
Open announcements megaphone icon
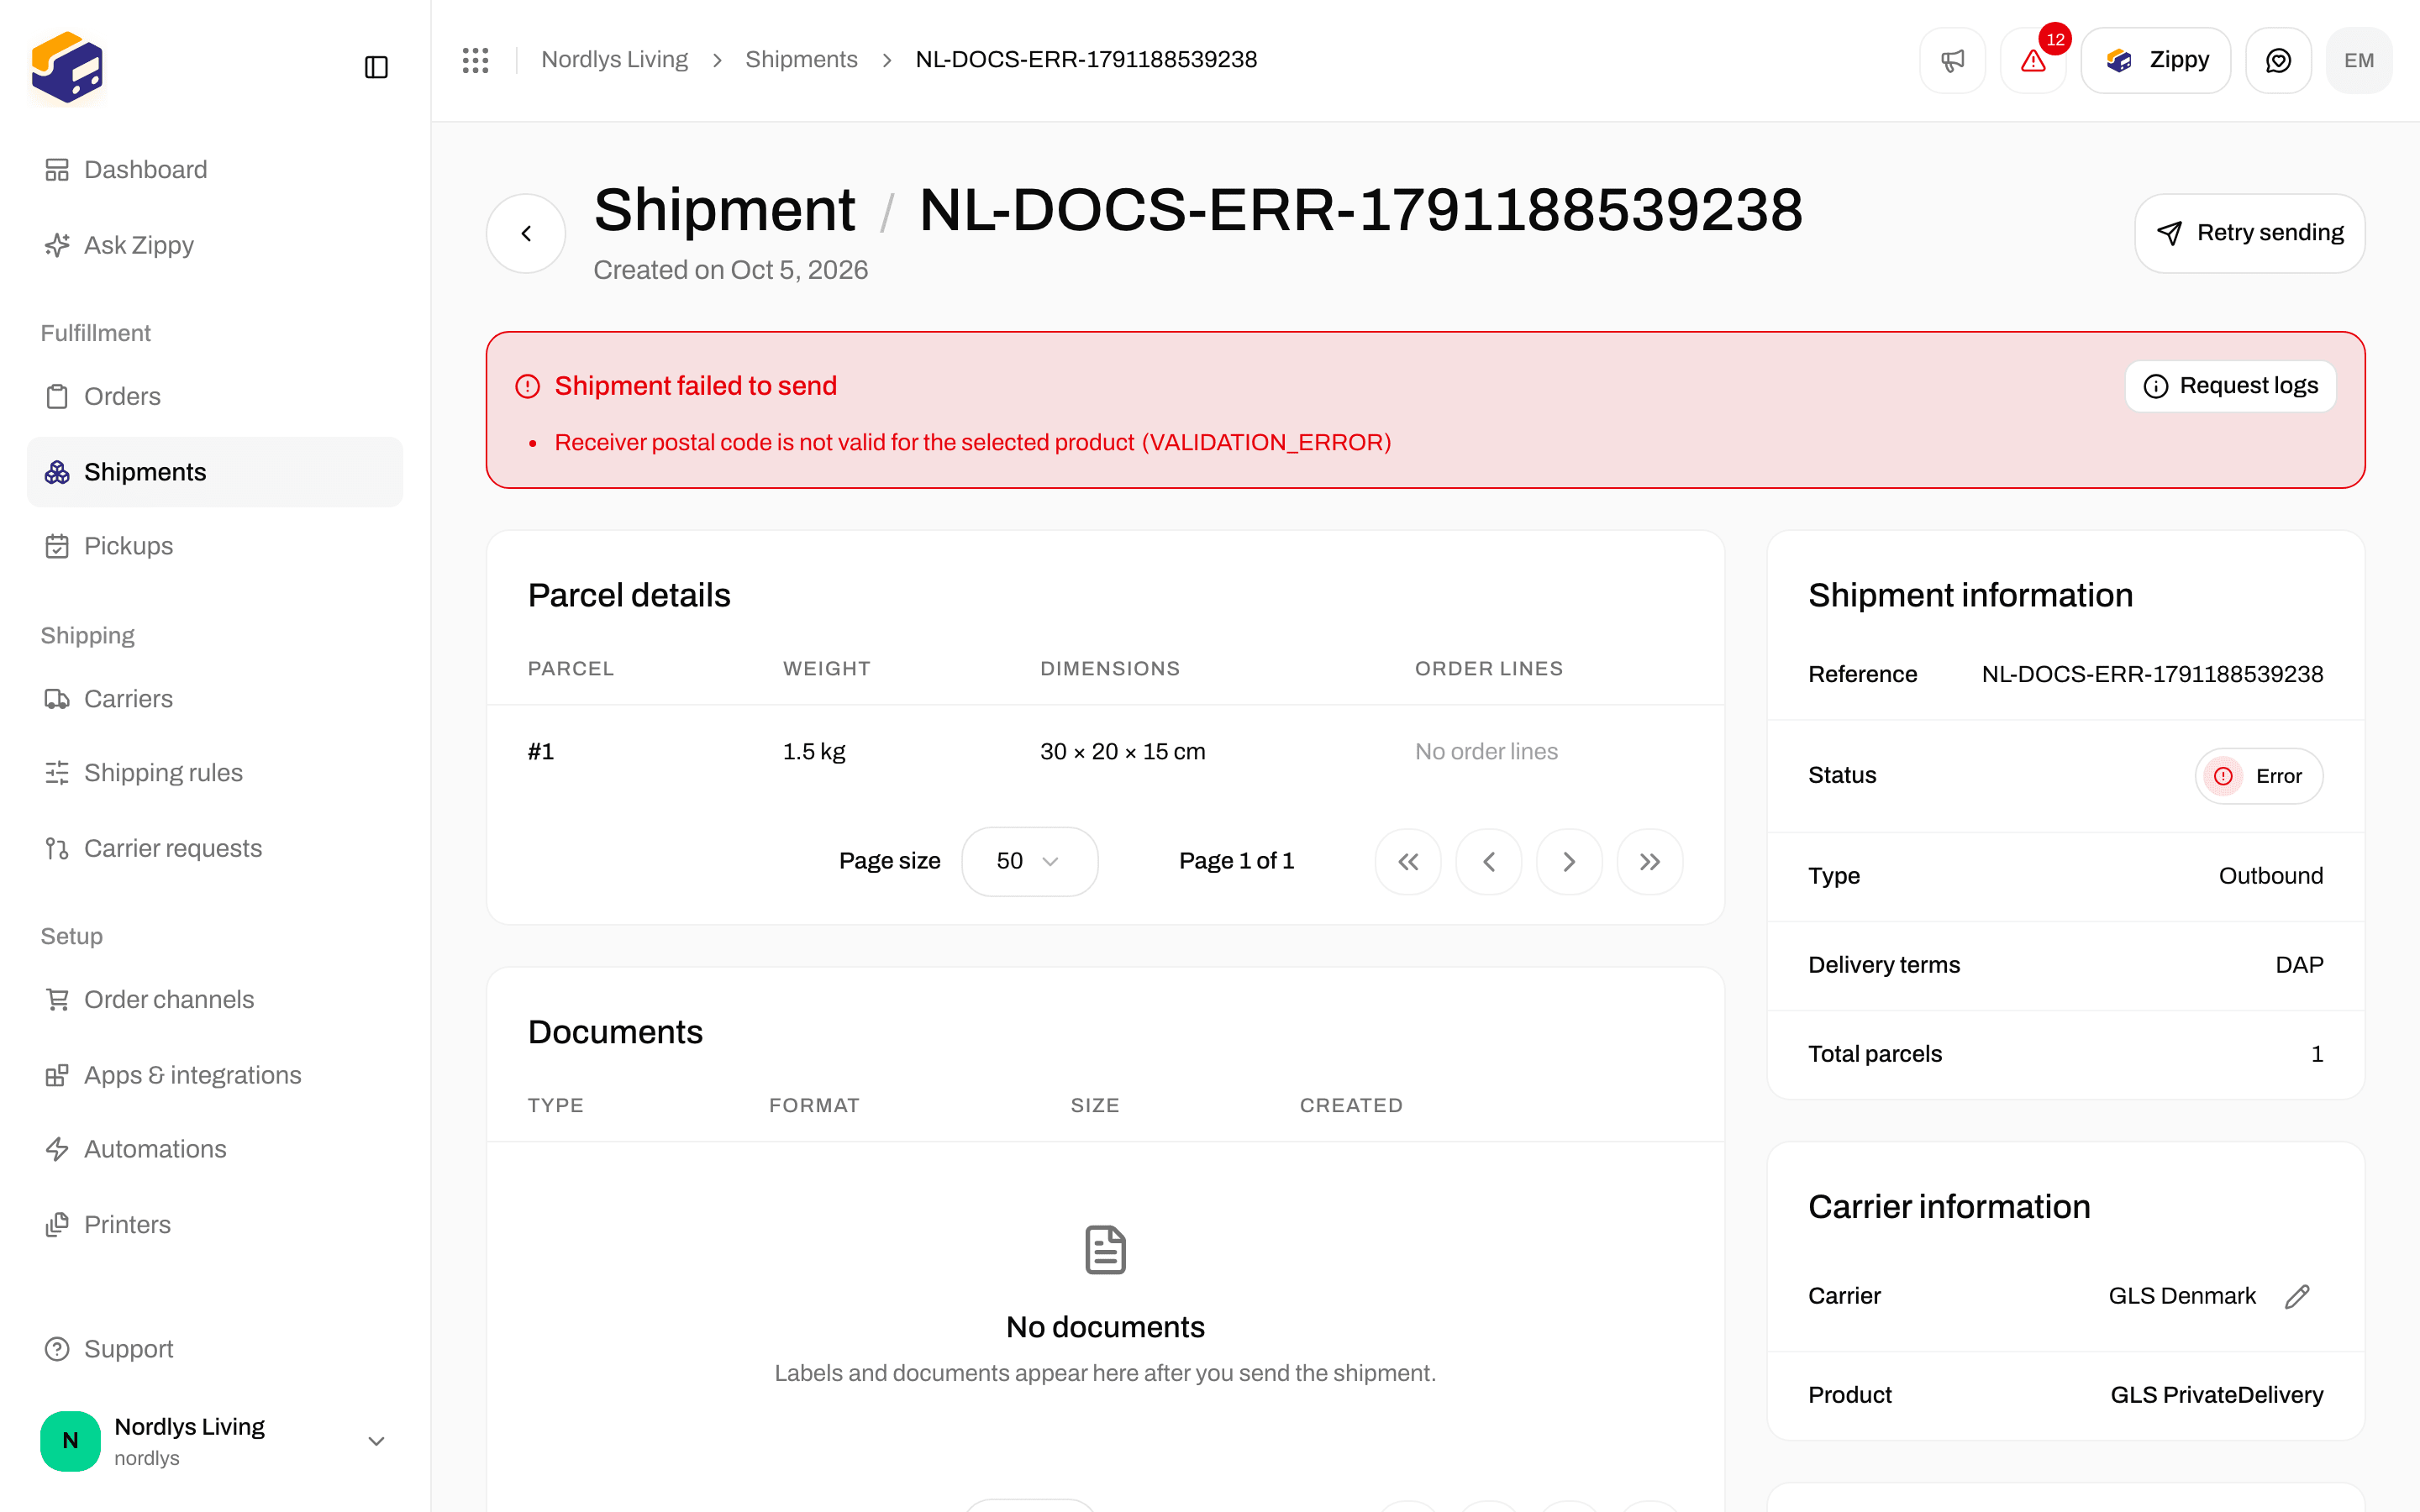click(x=1952, y=61)
